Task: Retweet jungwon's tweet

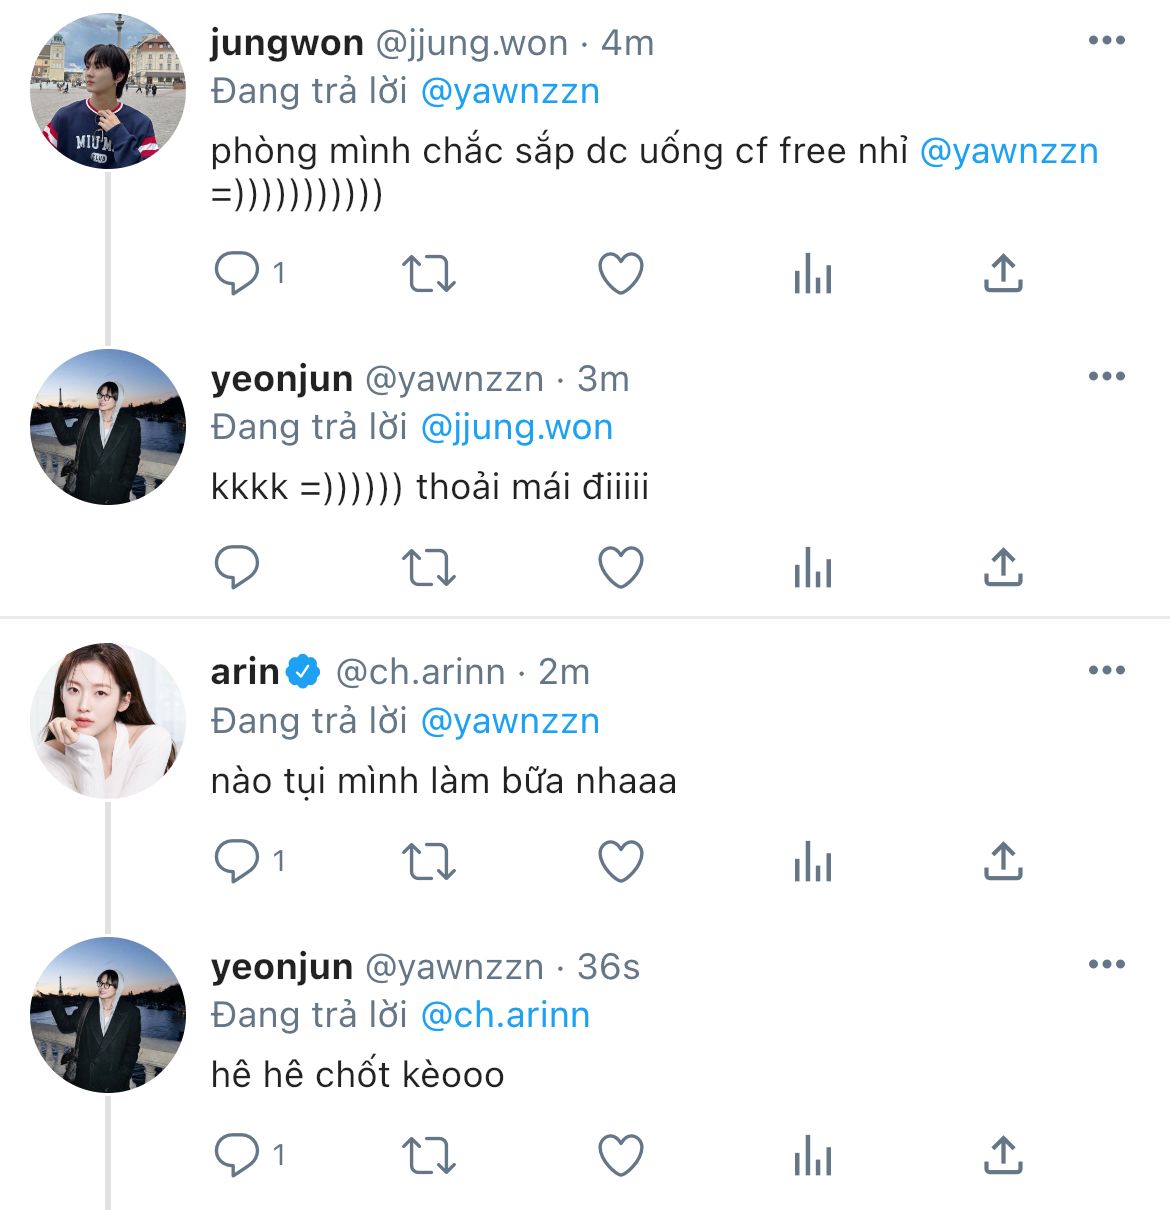Action: 428,273
